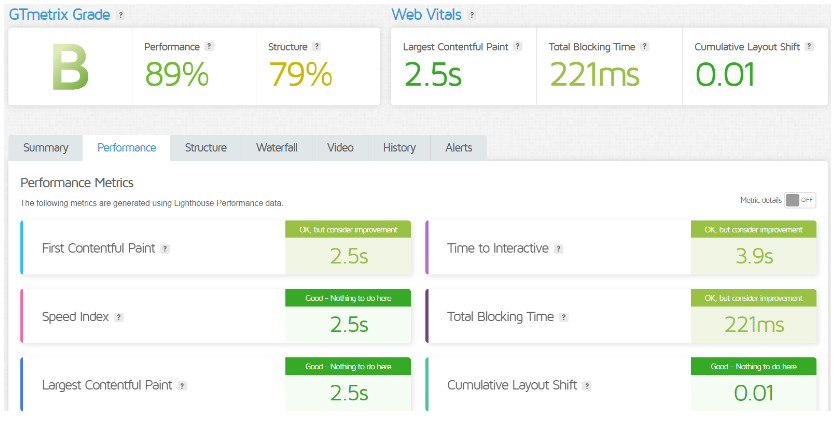This screenshot has height=430, width=837.
Task: Click the help icon next to First Contentful Paint
Action: click(165, 248)
